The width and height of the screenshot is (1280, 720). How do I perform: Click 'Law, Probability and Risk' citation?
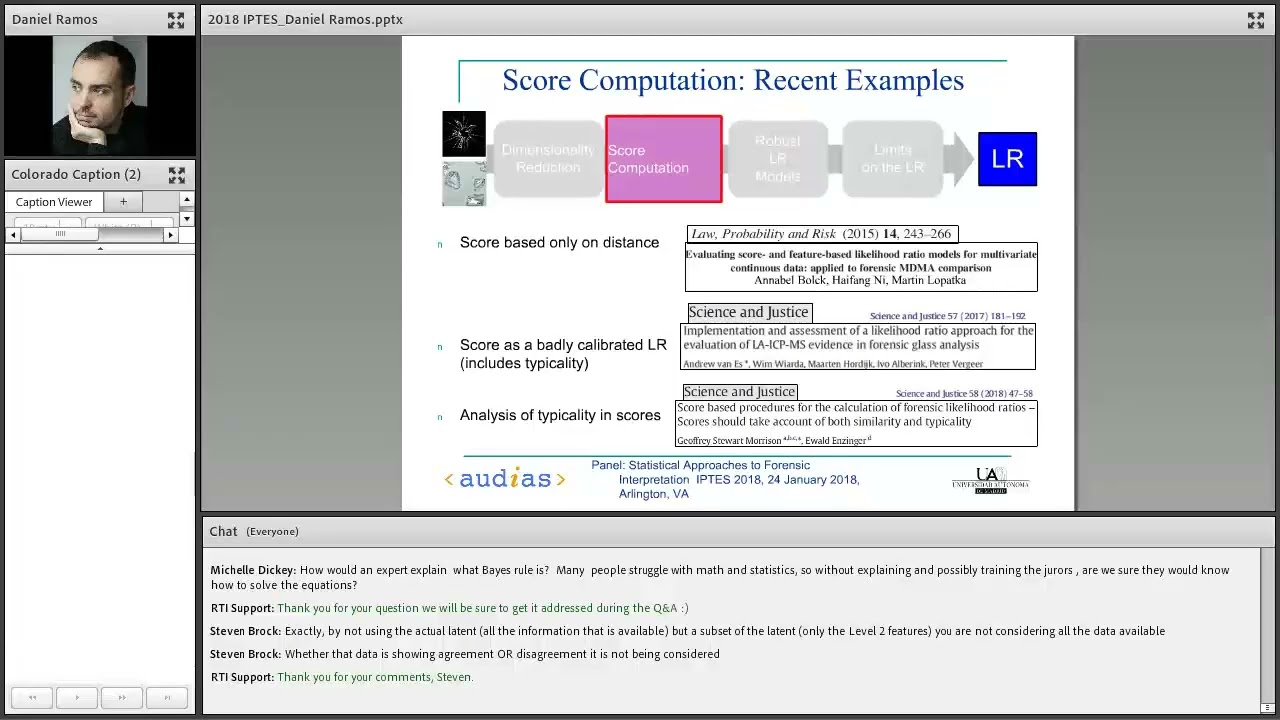tap(822, 234)
